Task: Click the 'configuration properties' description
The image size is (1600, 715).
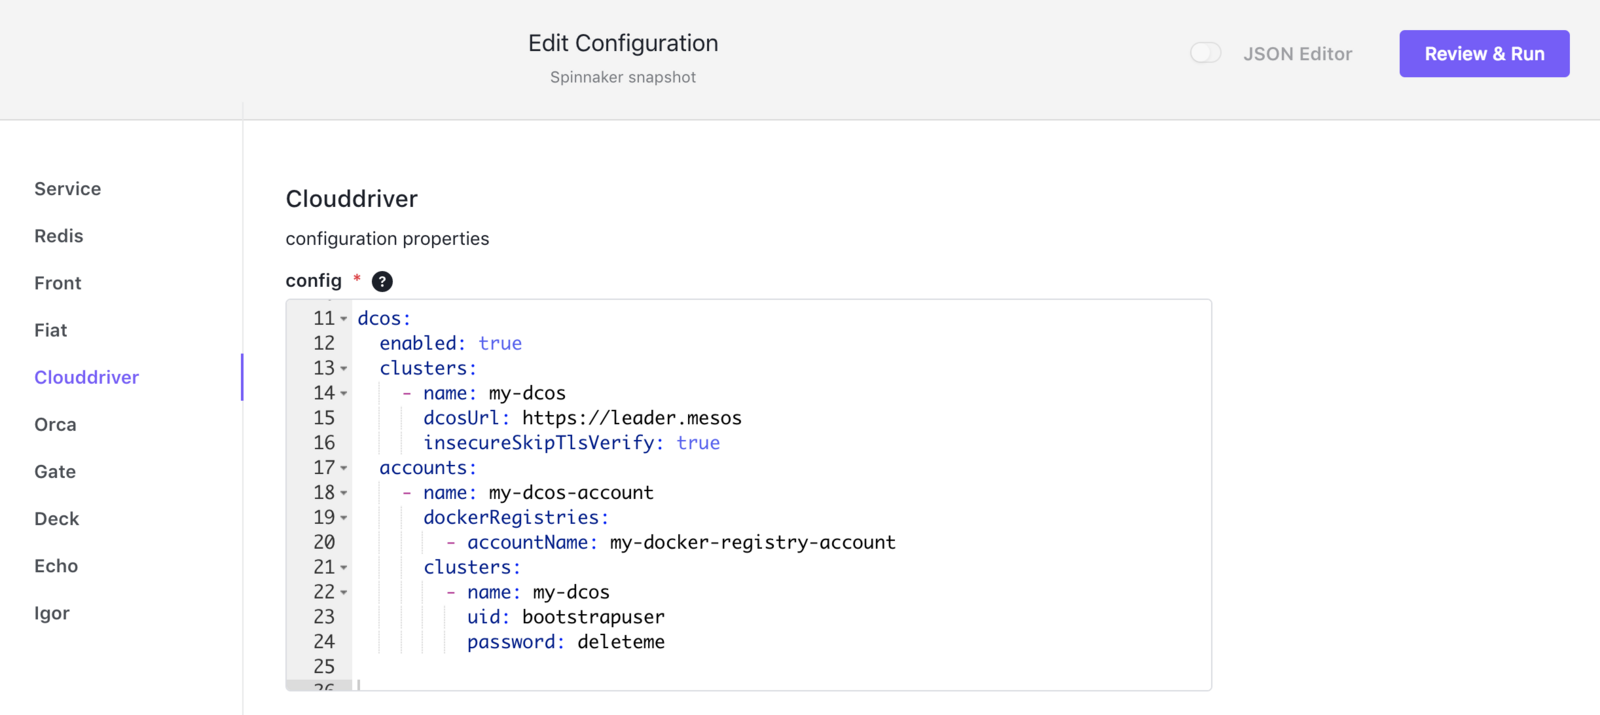Action: 388,239
